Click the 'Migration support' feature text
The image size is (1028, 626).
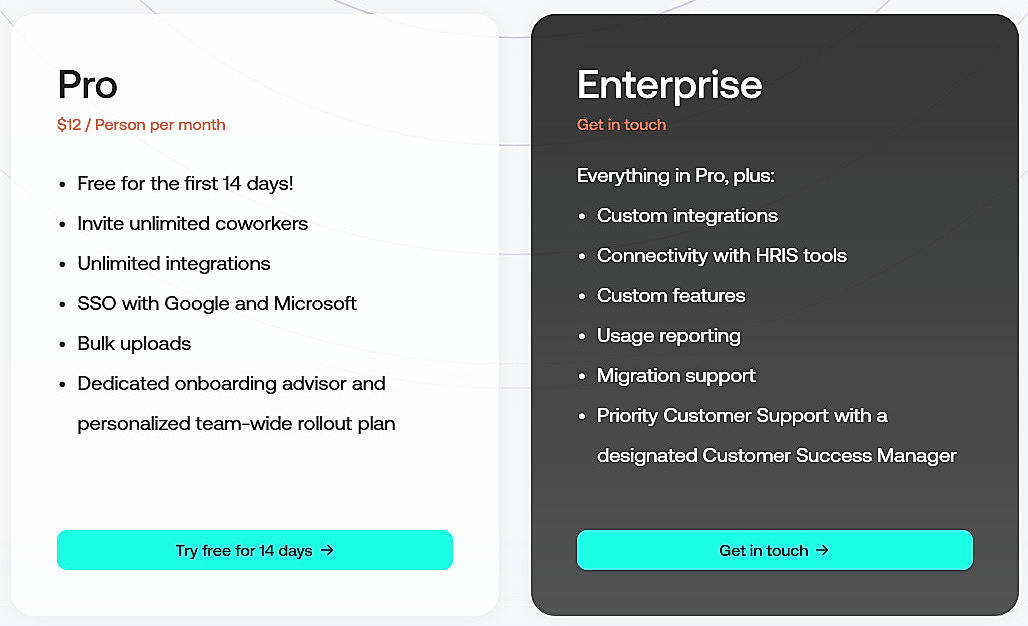point(676,375)
